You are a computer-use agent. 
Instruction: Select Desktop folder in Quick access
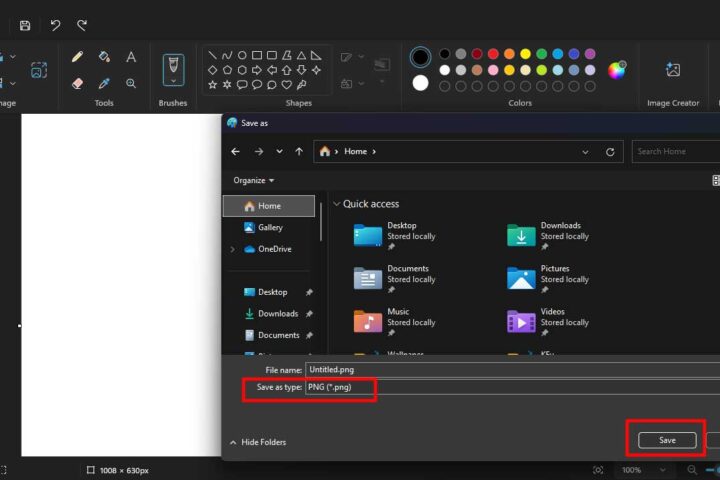click(394, 236)
